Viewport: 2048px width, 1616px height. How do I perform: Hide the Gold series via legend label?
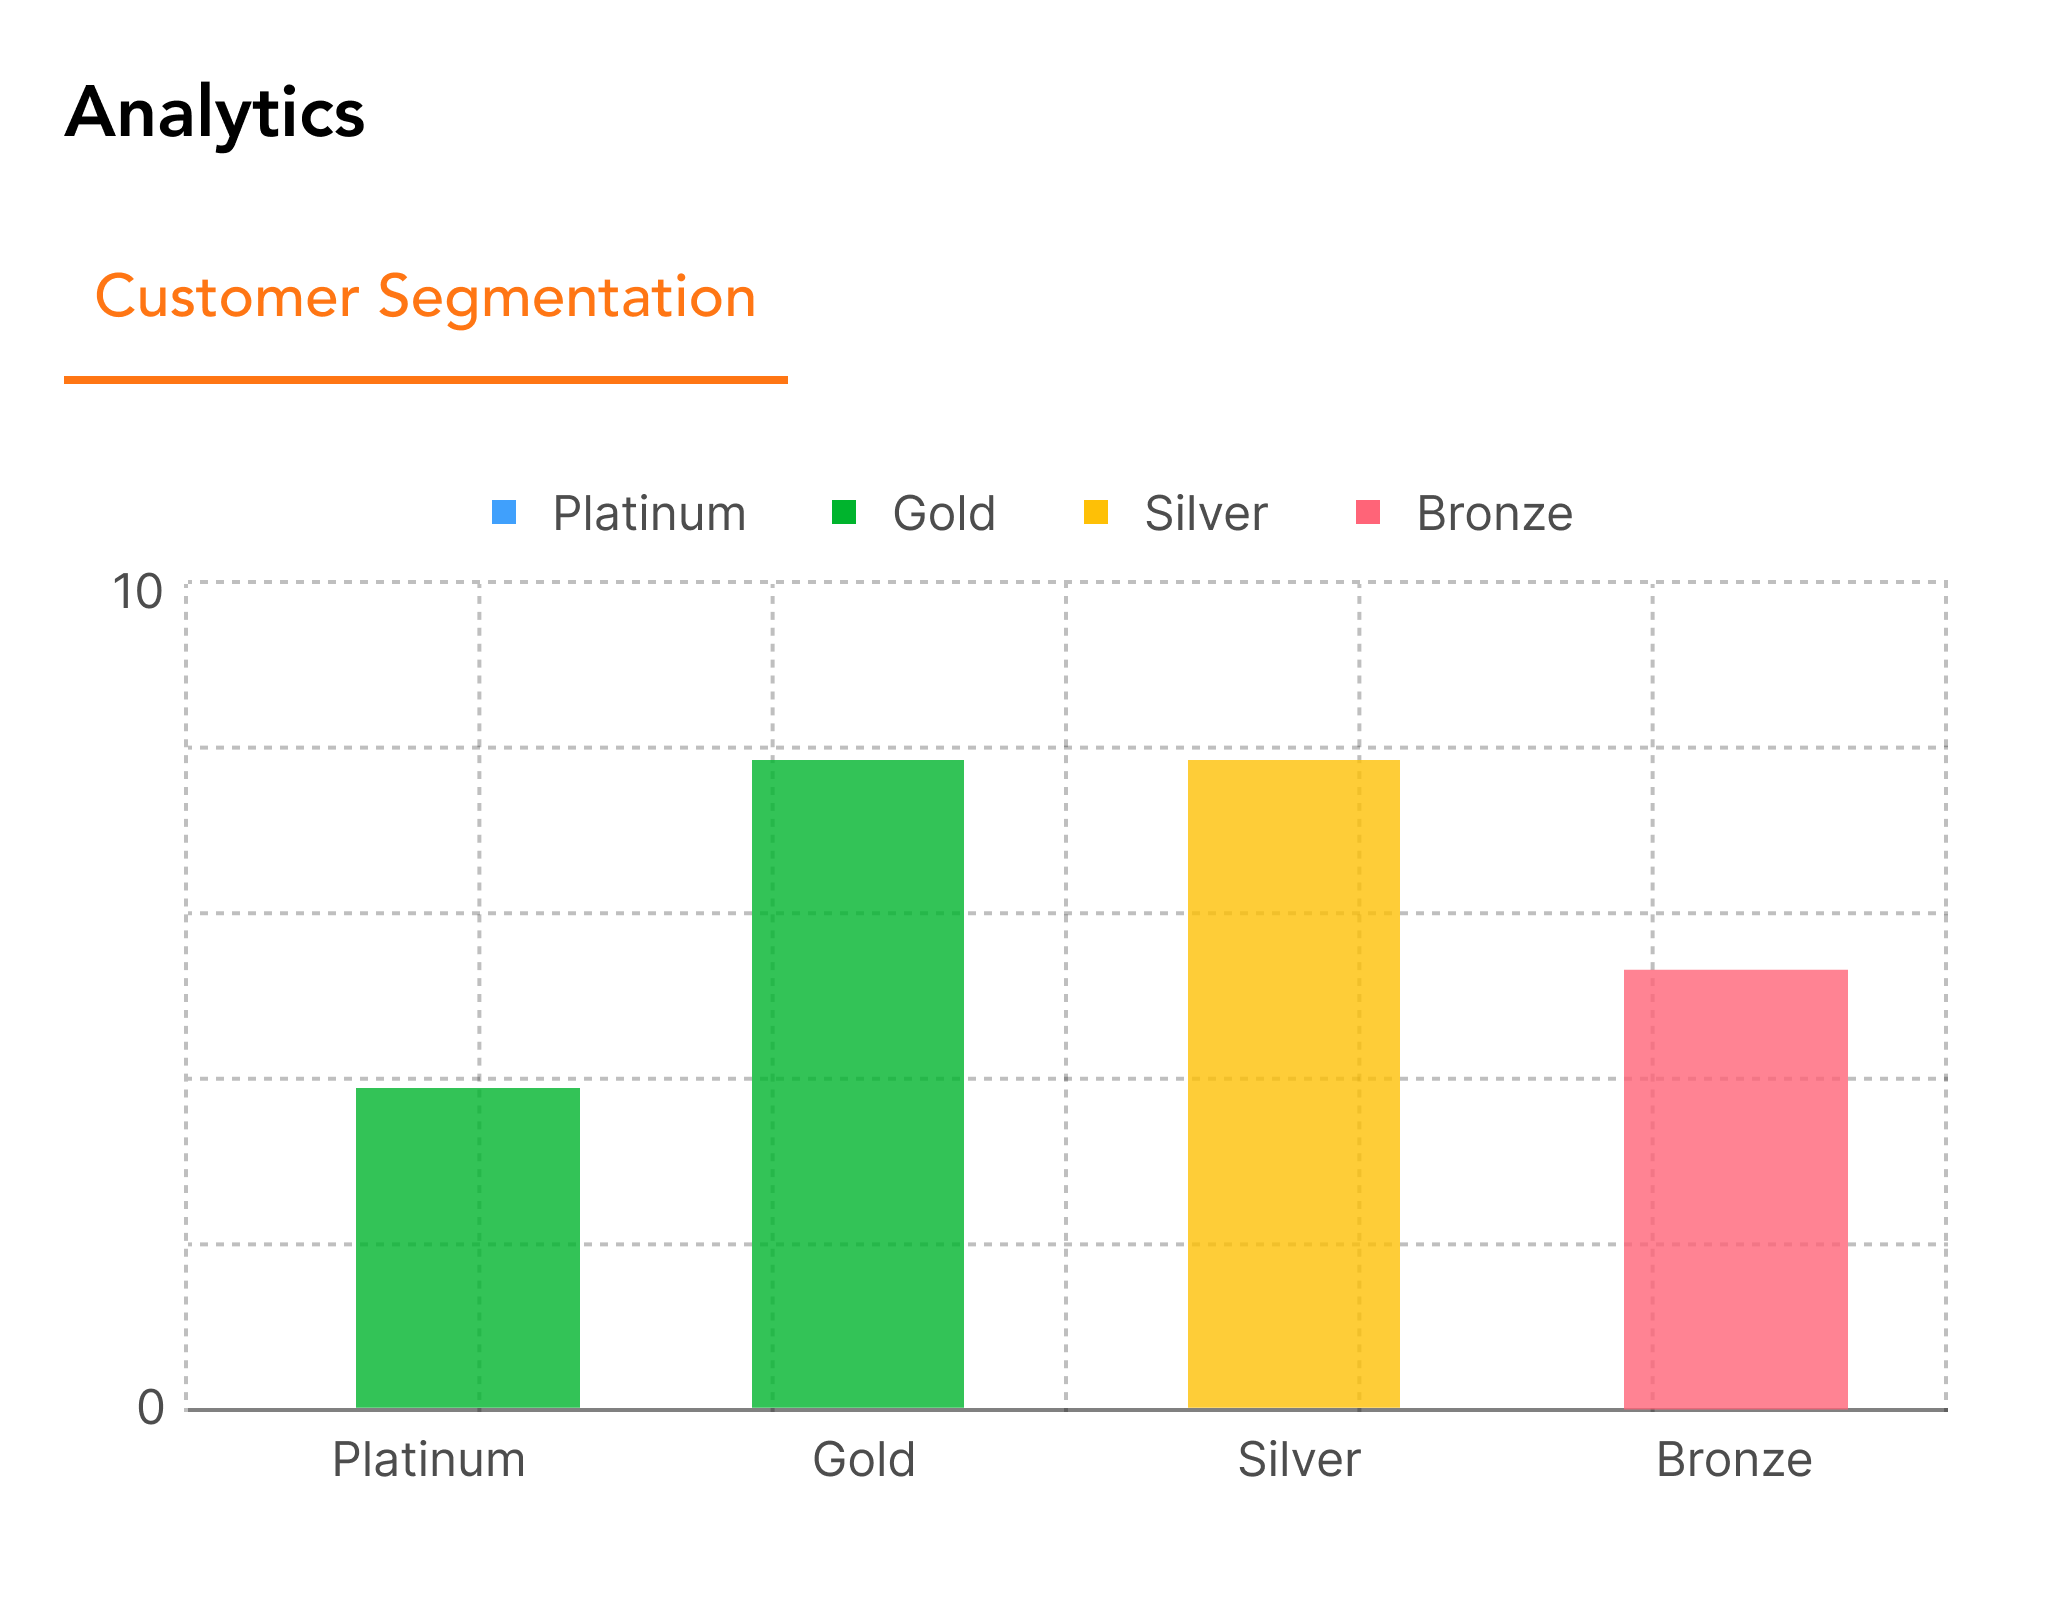click(x=944, y=514)
